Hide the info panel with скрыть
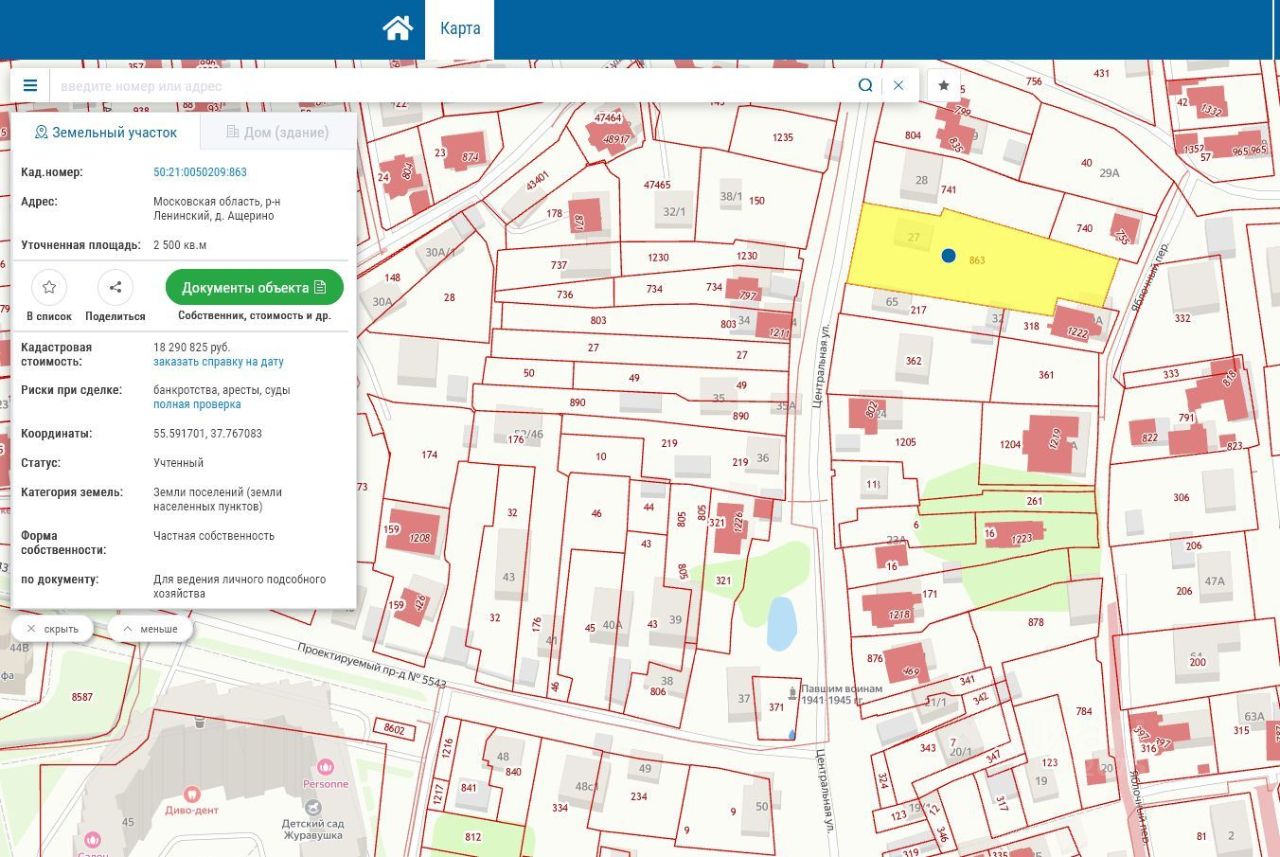This screenshot has width=1280, height=857. (52, 629)
